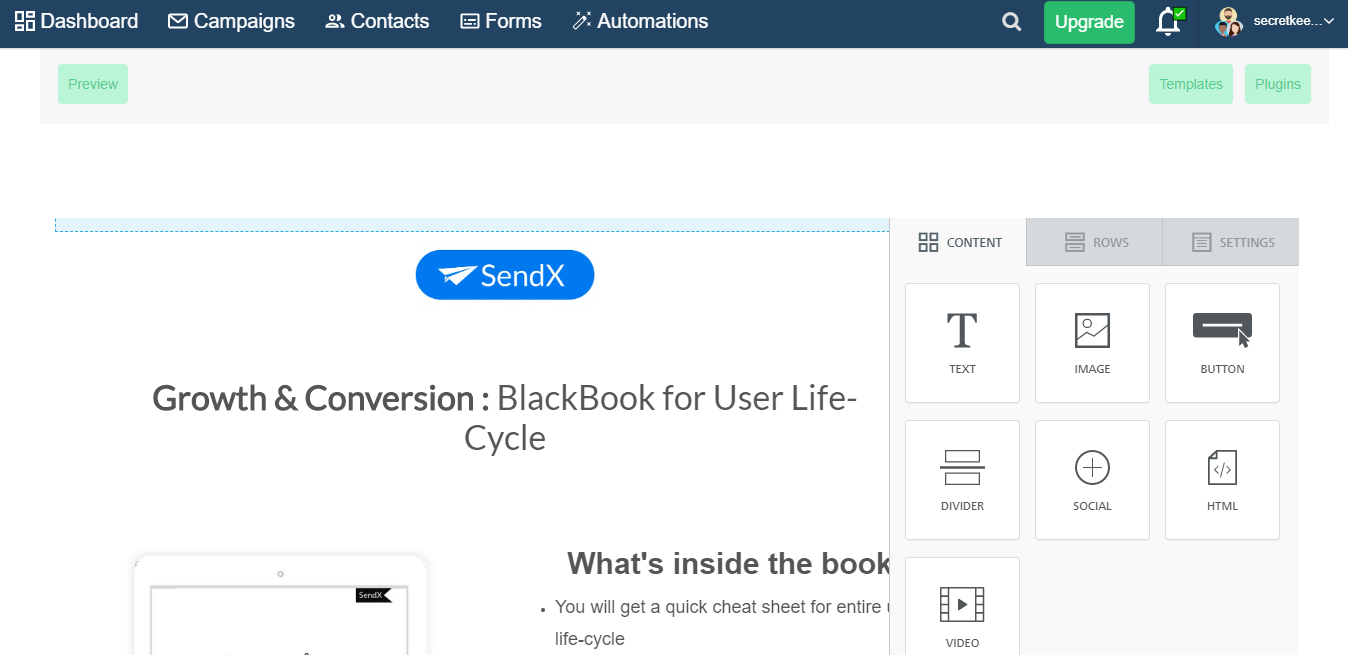
Task: Click the SendX logo in email
Action: (x=505, y=275)
